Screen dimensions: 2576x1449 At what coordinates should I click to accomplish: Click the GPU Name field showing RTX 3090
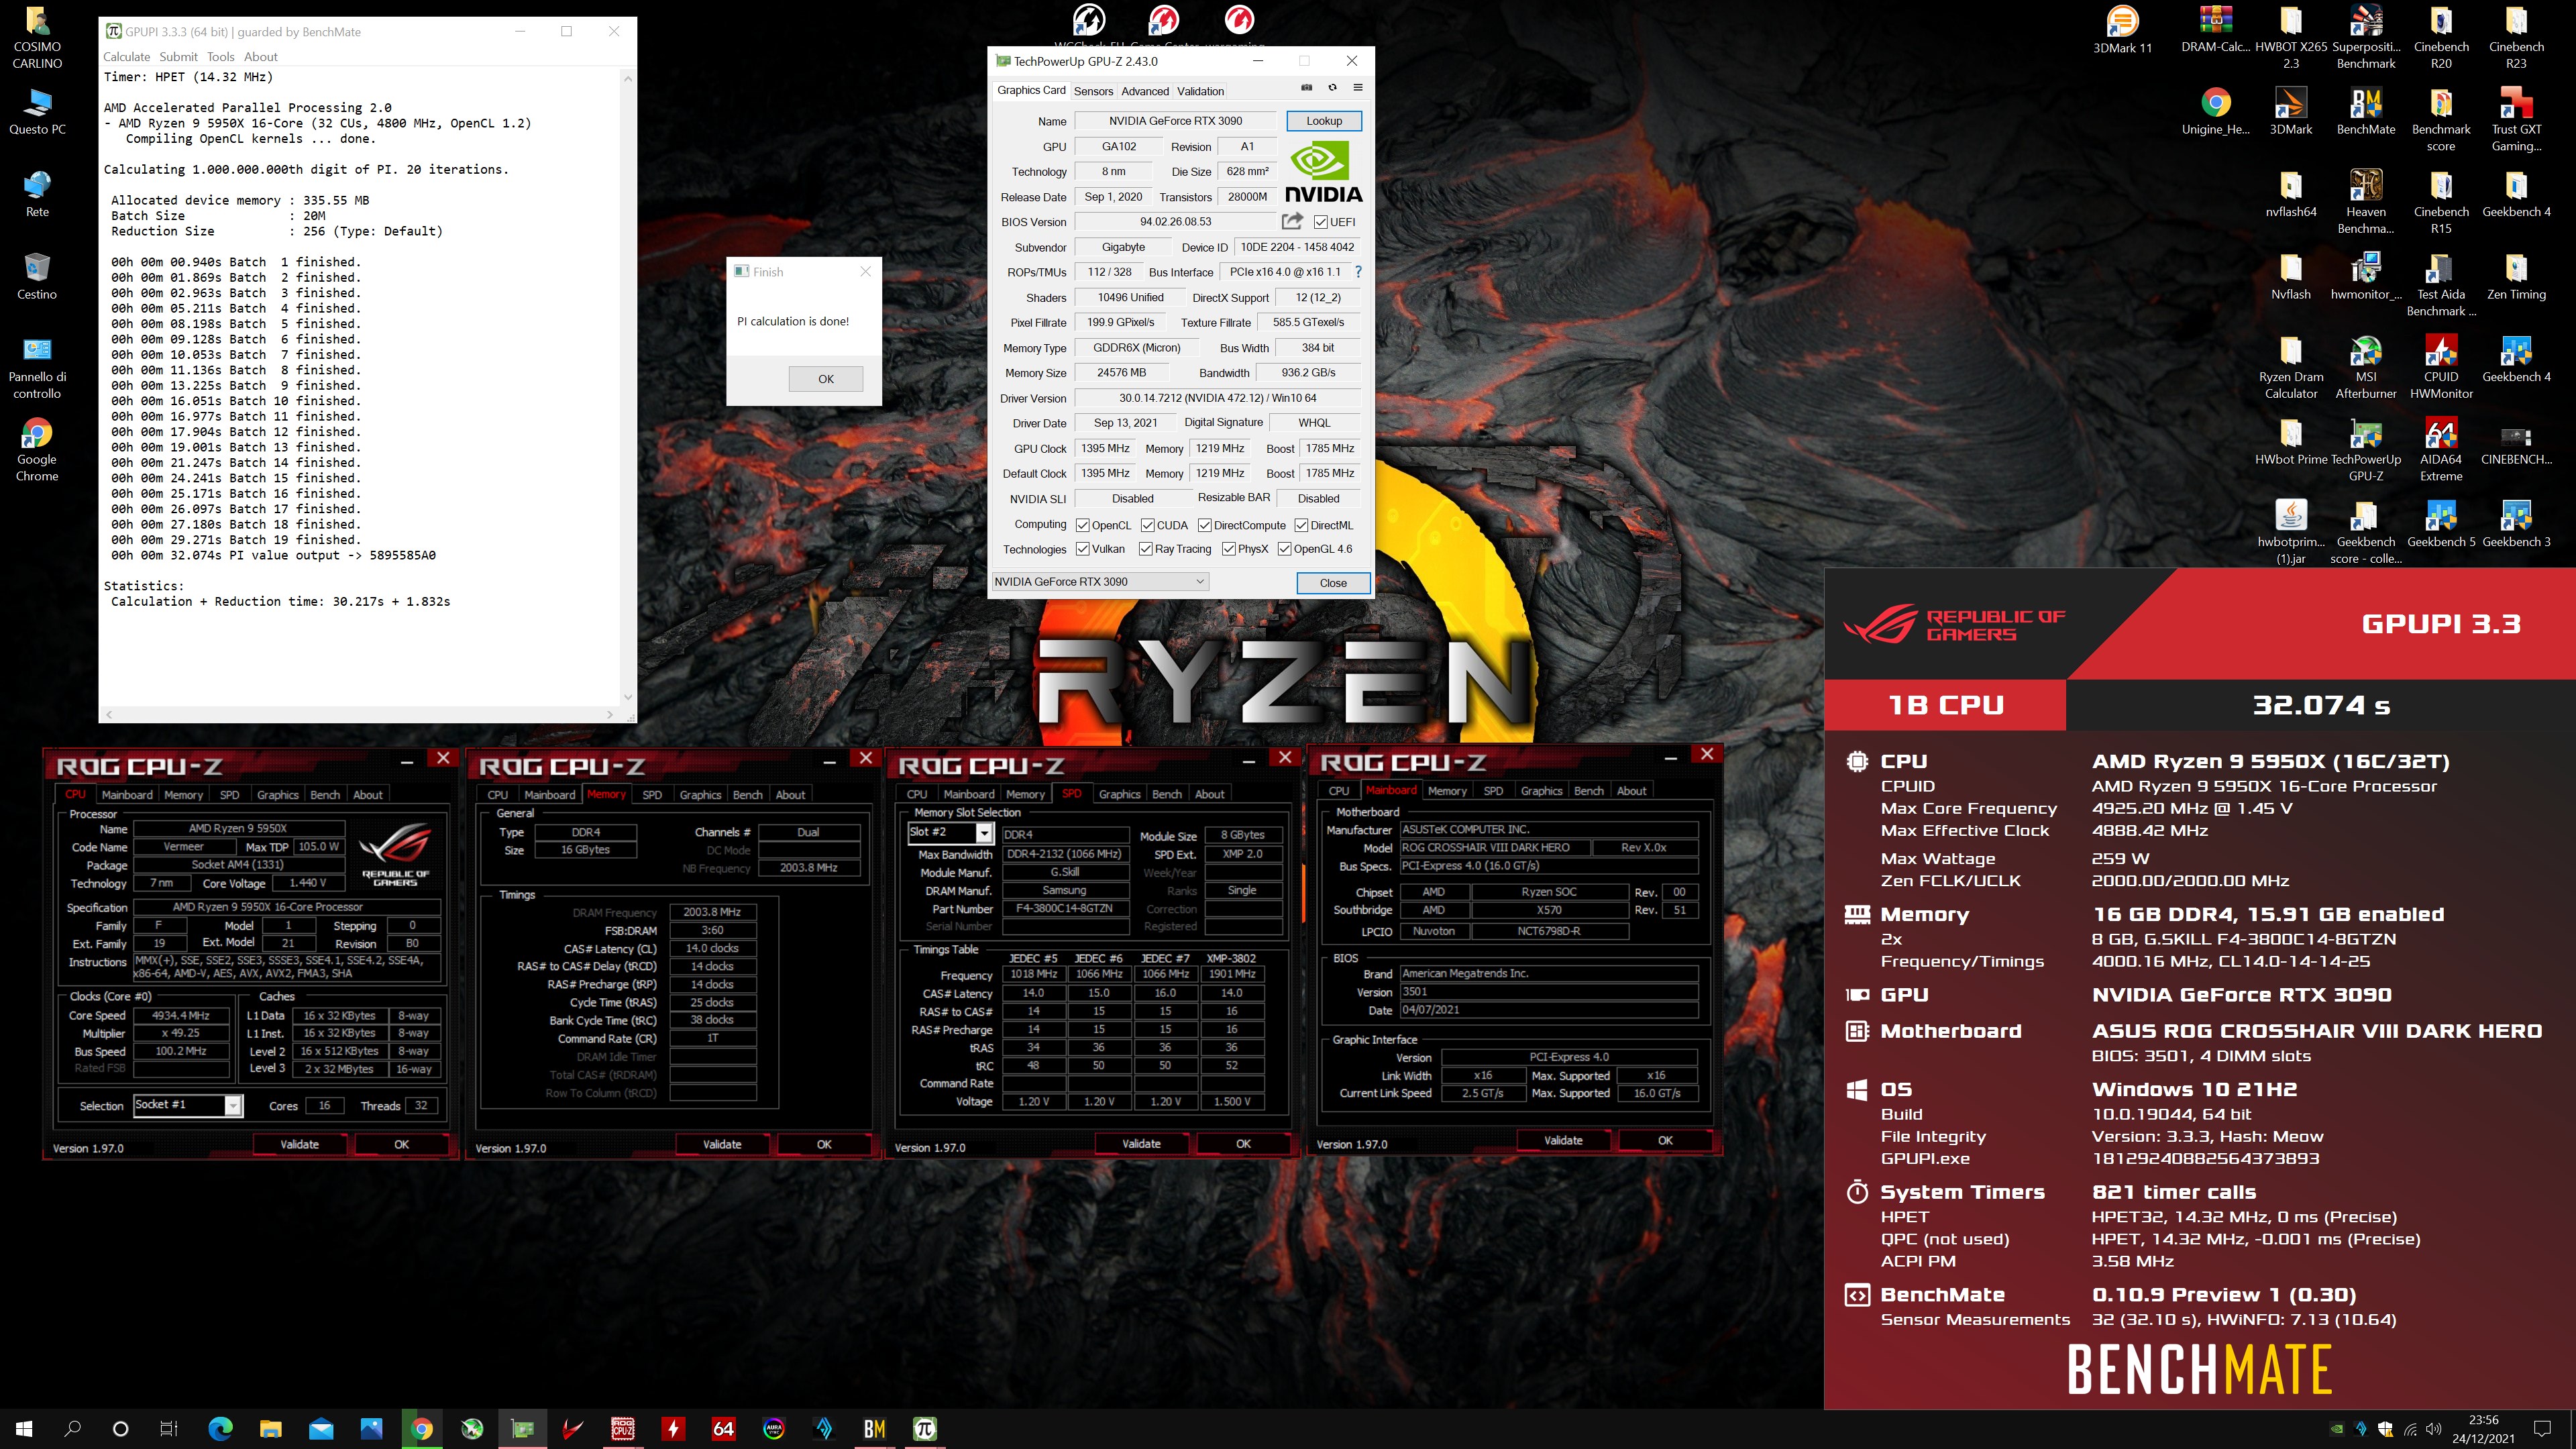[1176, 121]
